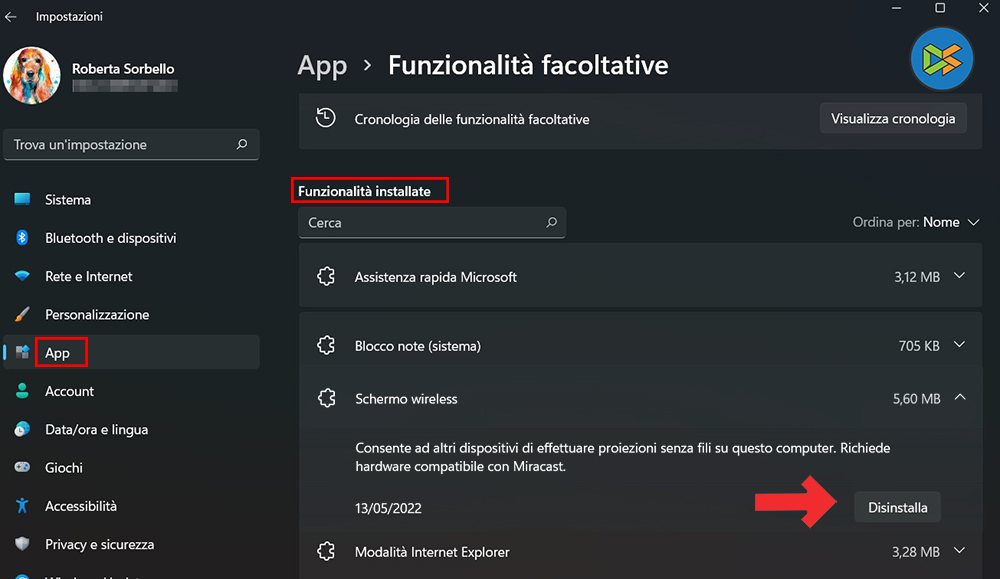Viewport: 1000px width, 579px height.
Task: Click the Bluetooth e dispositivi icon
Action: coord(22,238)
